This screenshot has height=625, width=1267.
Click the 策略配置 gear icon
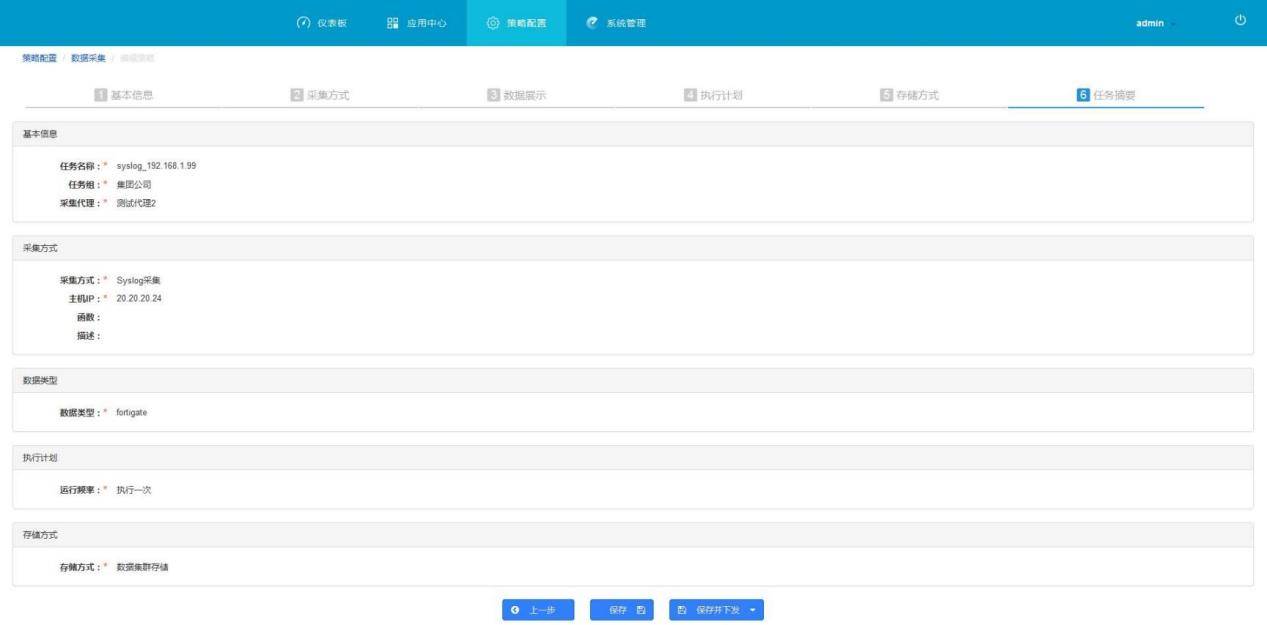click(x=492, y=23)
